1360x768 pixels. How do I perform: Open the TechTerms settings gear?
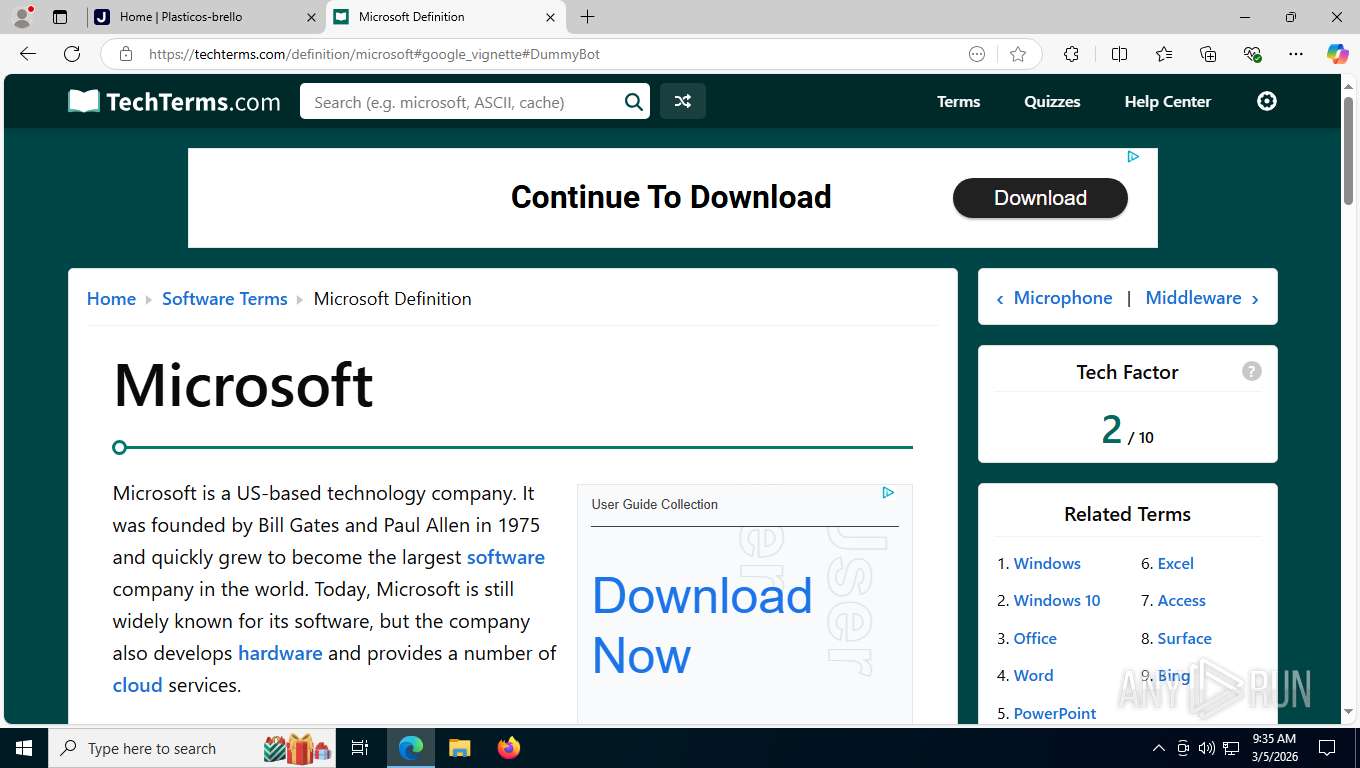point(1267,101)
